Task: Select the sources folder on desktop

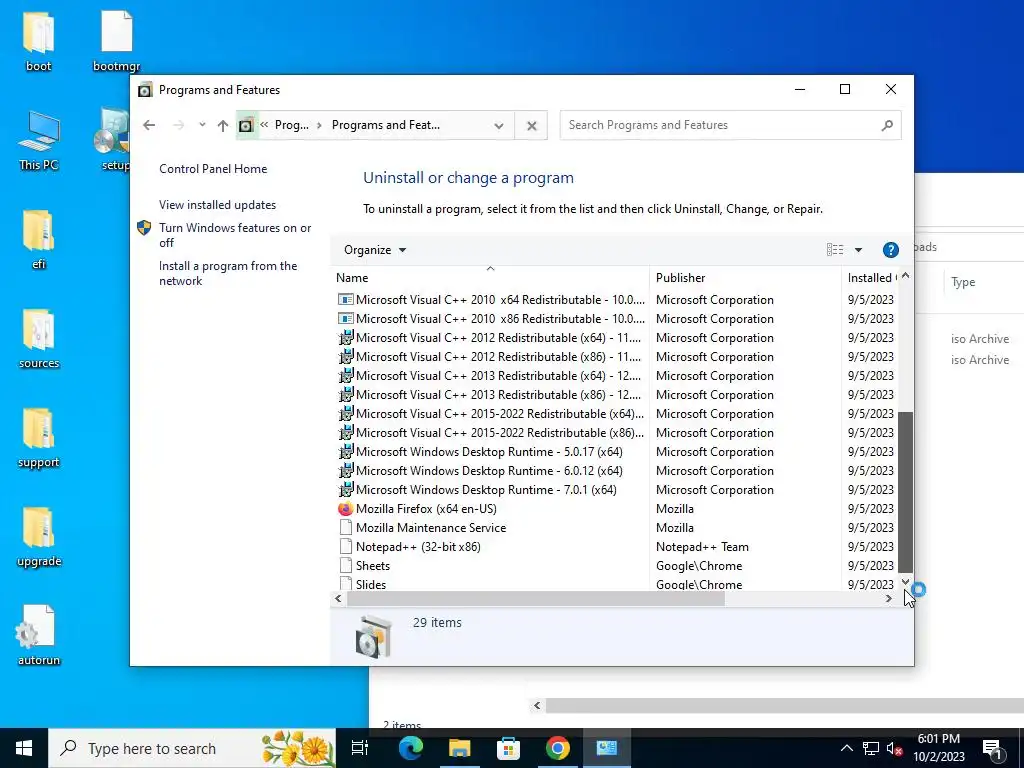Action: [39, 339]
